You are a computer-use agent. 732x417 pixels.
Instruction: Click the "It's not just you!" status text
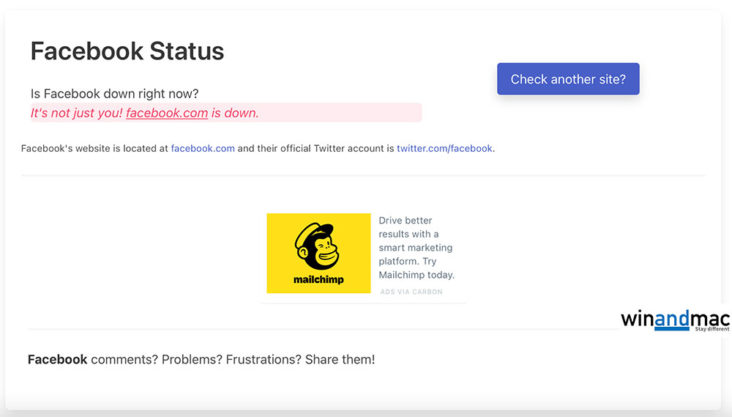(76, 113)
